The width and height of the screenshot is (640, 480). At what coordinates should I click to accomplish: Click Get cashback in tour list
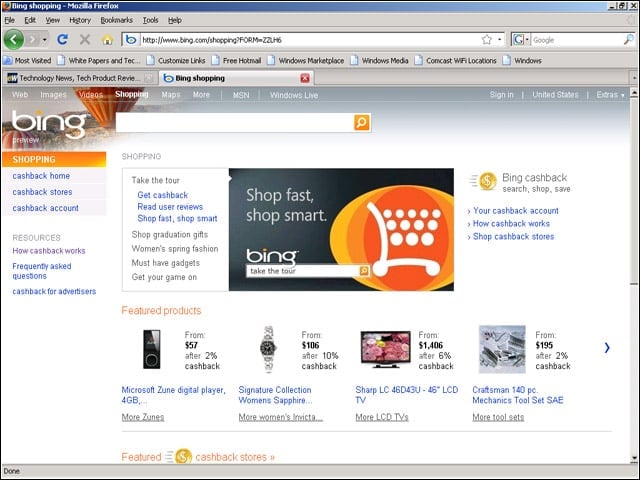[x=163, y=195]
